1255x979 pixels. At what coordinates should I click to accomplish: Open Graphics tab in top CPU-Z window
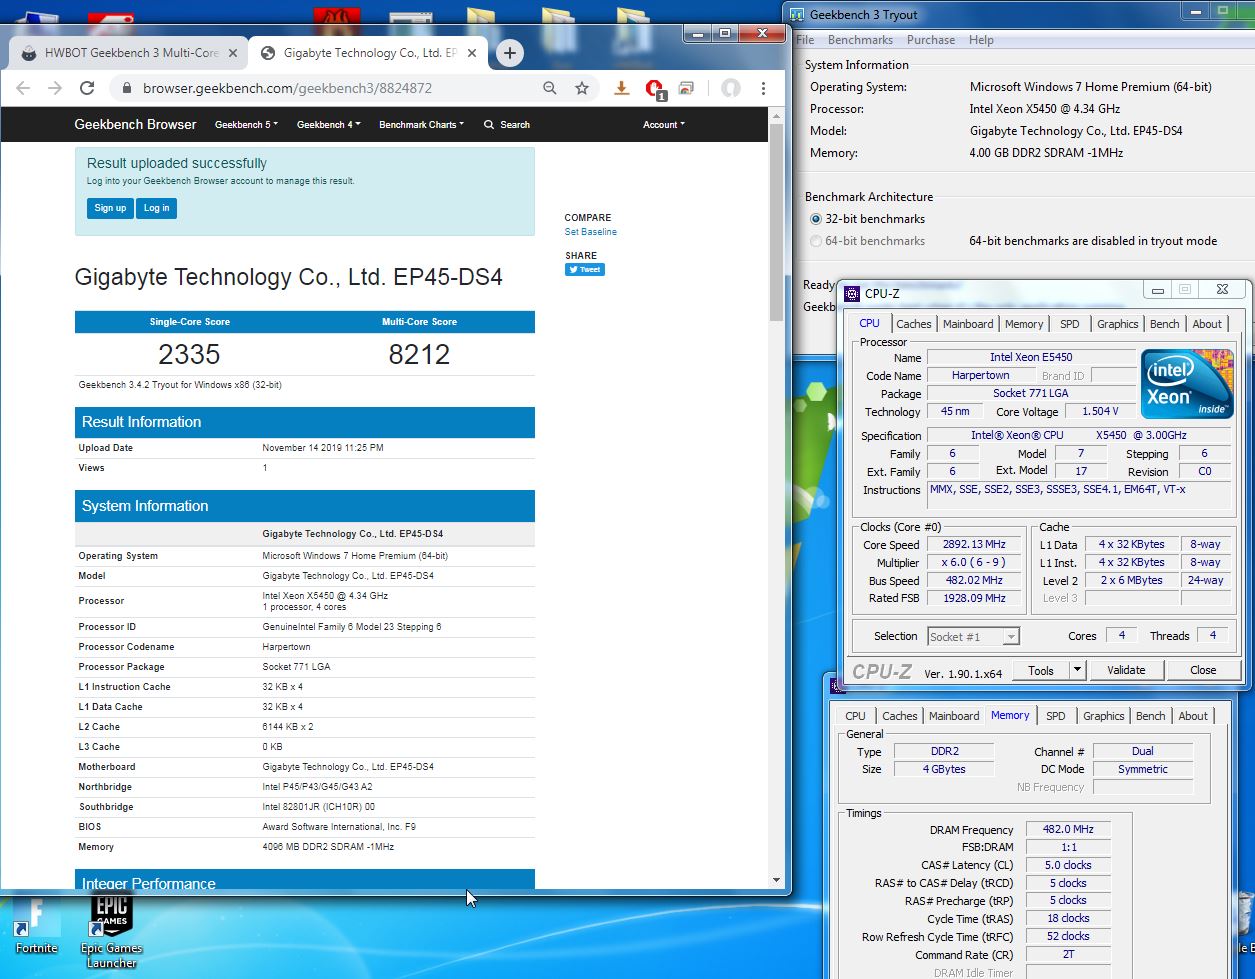pyautogui.click(x=1117, y=324)
